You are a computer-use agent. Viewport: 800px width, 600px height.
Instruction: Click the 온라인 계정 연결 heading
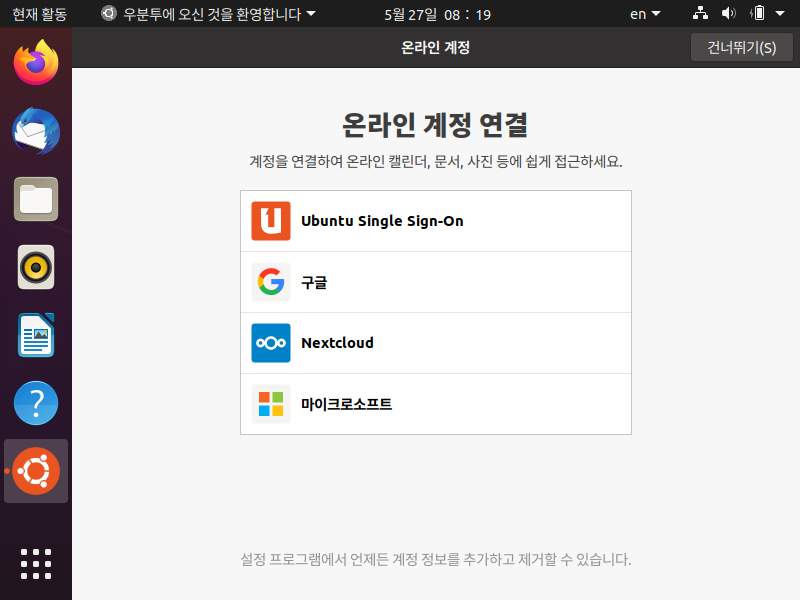pyautogui.click(x=435, y=125)
